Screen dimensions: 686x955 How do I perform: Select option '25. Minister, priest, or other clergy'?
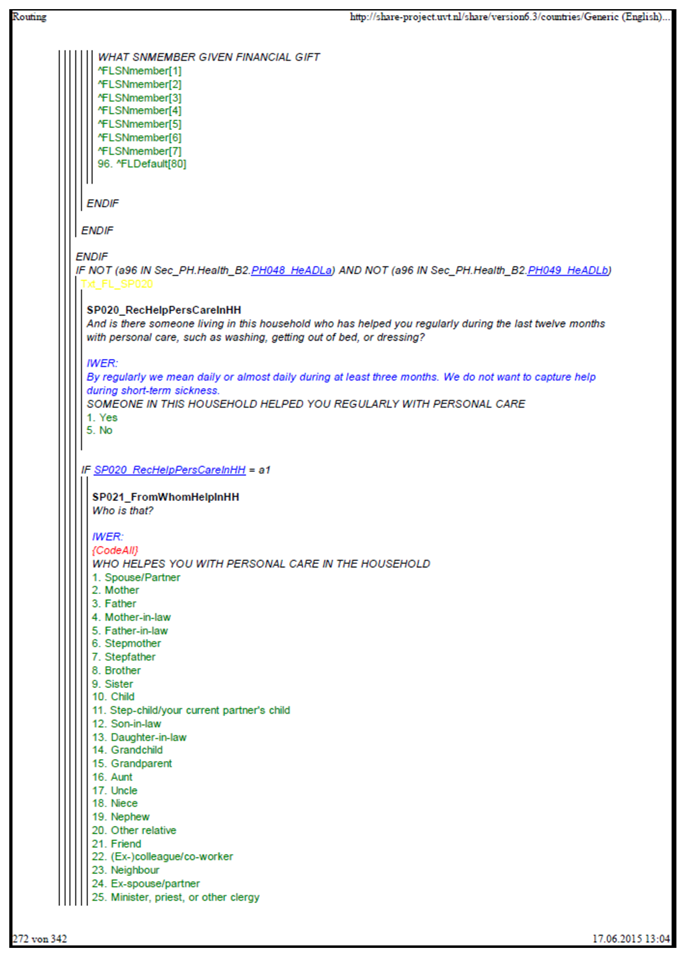click(x=175, y=897)
